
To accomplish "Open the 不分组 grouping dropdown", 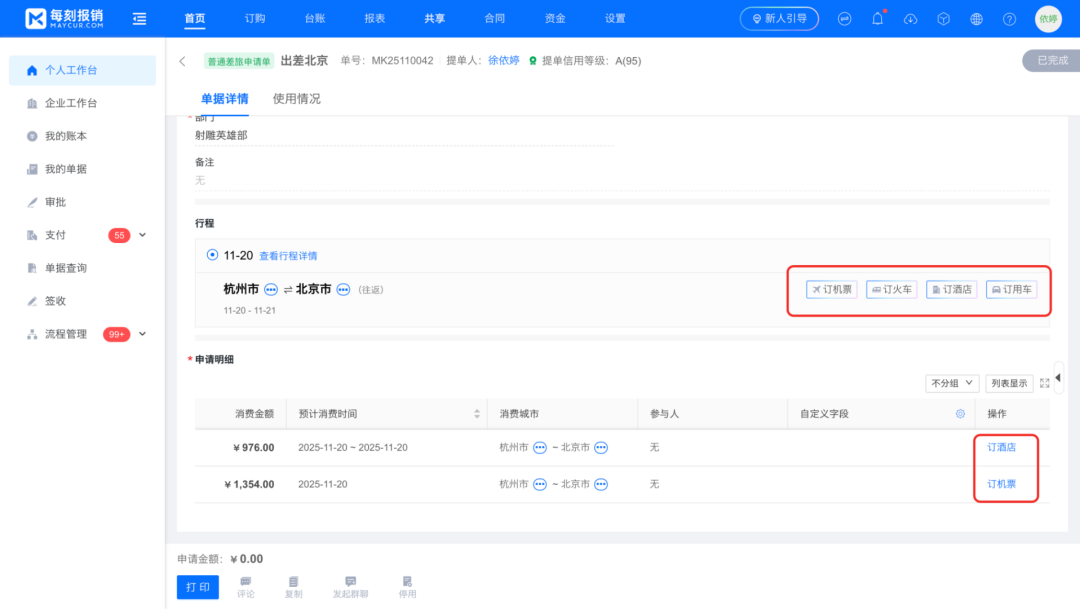I will [x=950, y=382].
